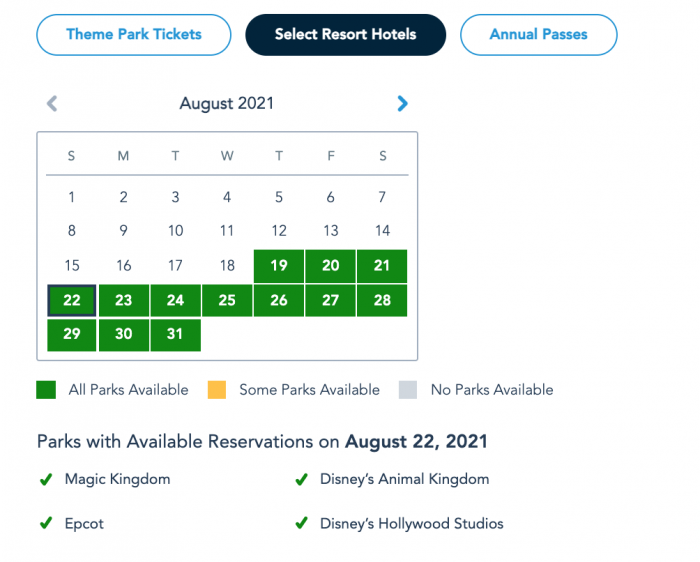Choose August 31 date cell

click(175, 335)
